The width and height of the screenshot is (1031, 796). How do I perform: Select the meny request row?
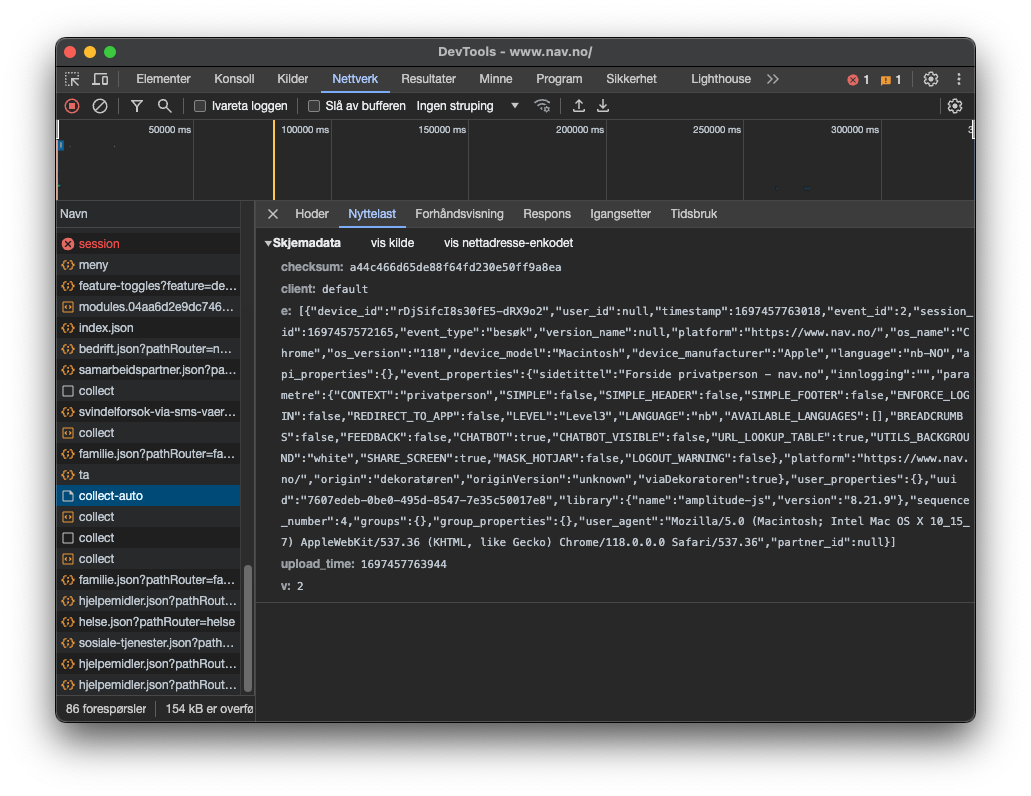point(149,265)
